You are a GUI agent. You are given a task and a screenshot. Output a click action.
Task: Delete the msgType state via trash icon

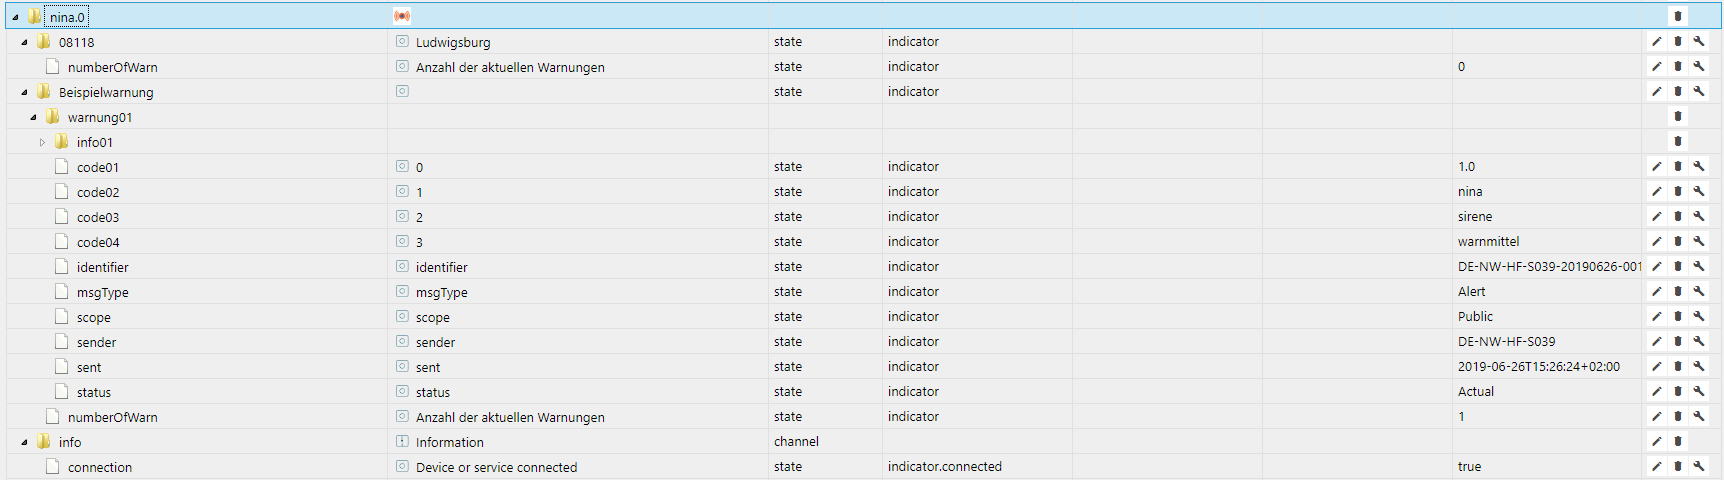click(1678, 292)
